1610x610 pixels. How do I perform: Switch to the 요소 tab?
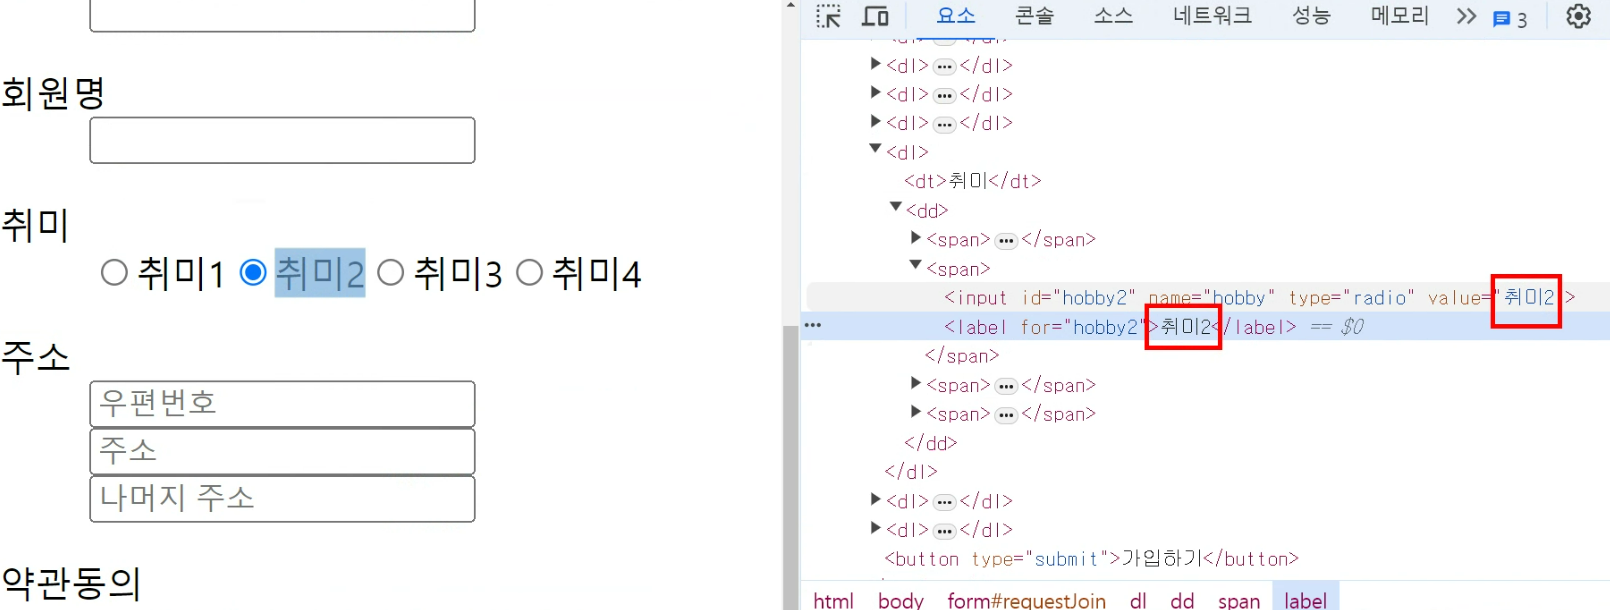955,16
